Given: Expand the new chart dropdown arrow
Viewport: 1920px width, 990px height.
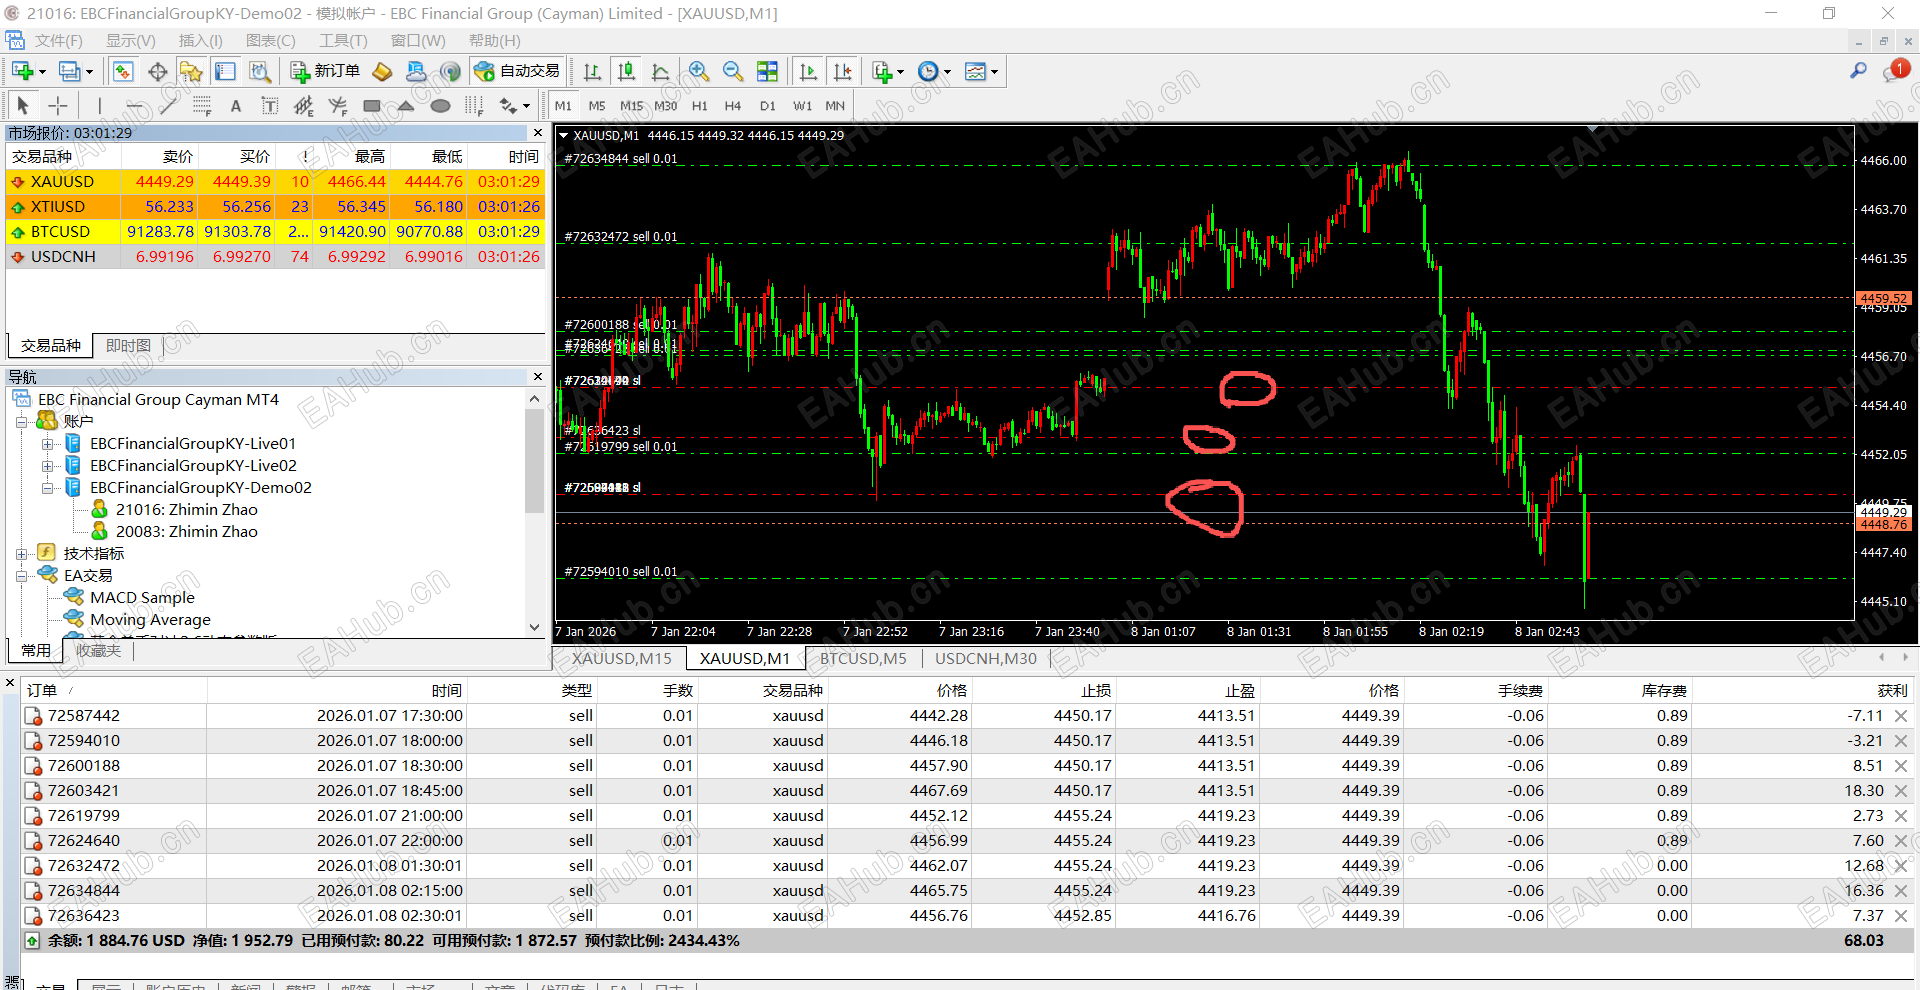Looking at the screenshot, I should 42,72.
